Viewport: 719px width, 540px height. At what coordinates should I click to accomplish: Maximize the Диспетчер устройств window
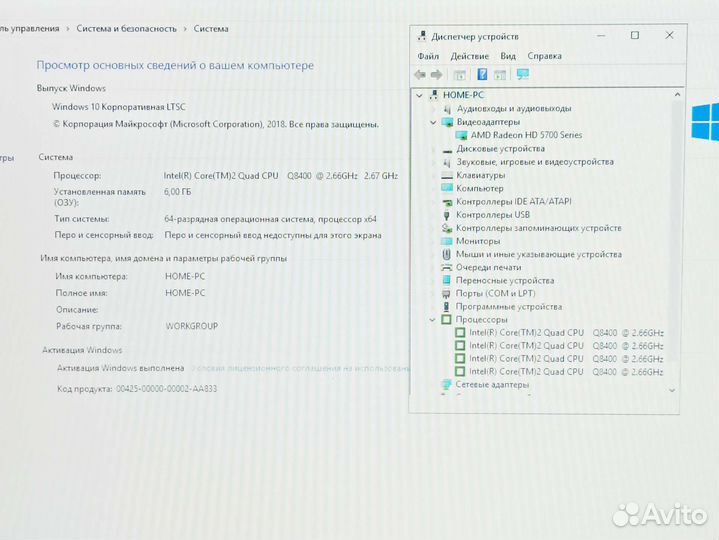click(635, 35)
